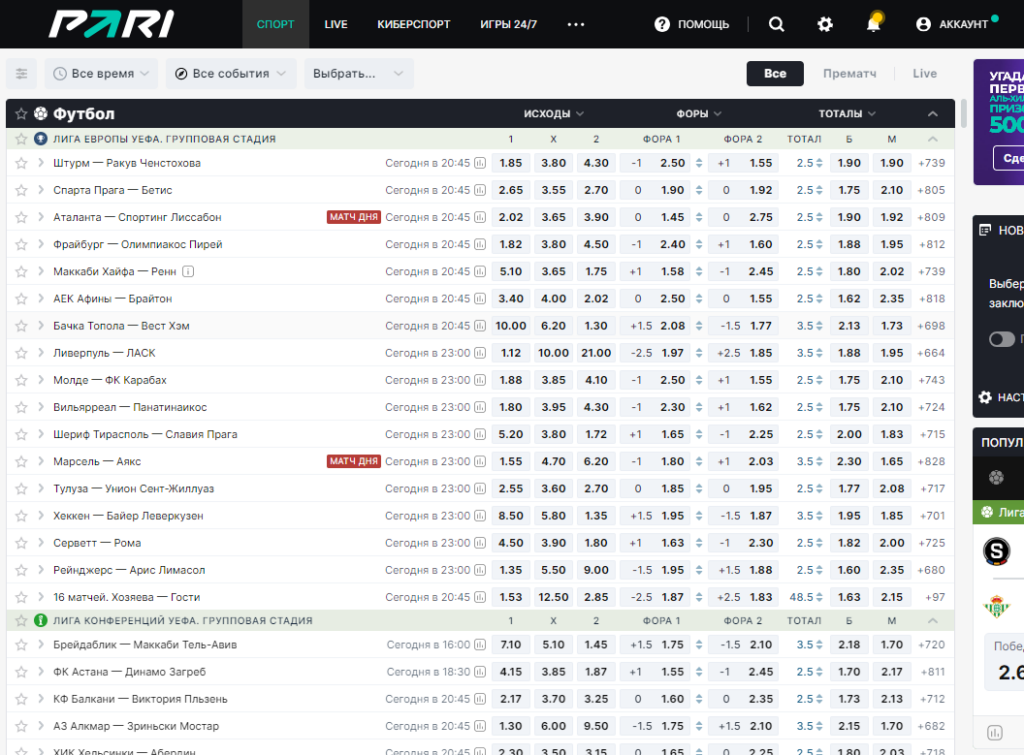The width and height of the screenshot is (1024, 755).
Task: Switch to the Live tab in header
Action: [336, 24]
